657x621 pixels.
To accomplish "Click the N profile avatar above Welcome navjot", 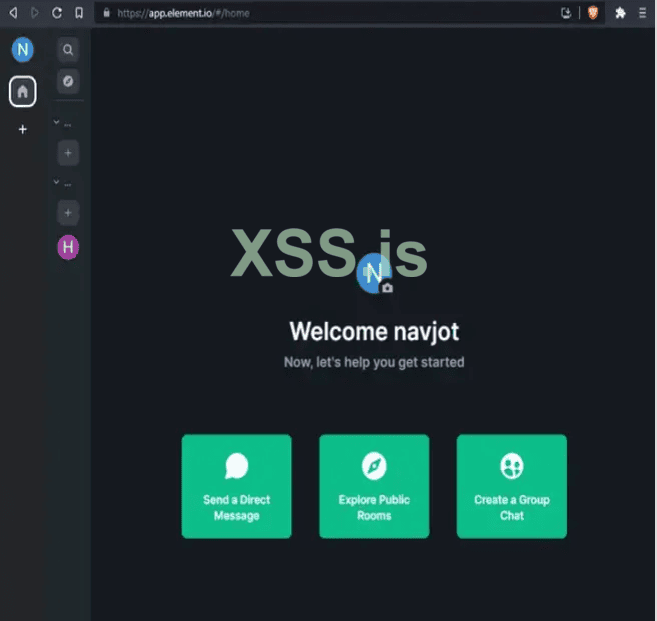I will coord(374,273).
